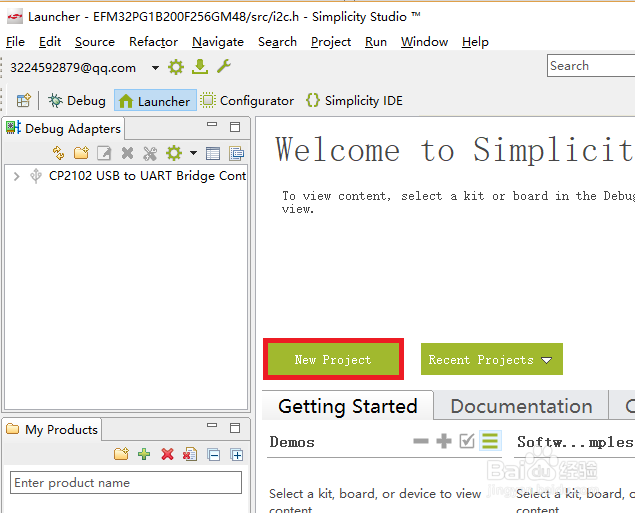Open the Navigate menu

coord(218,42)
